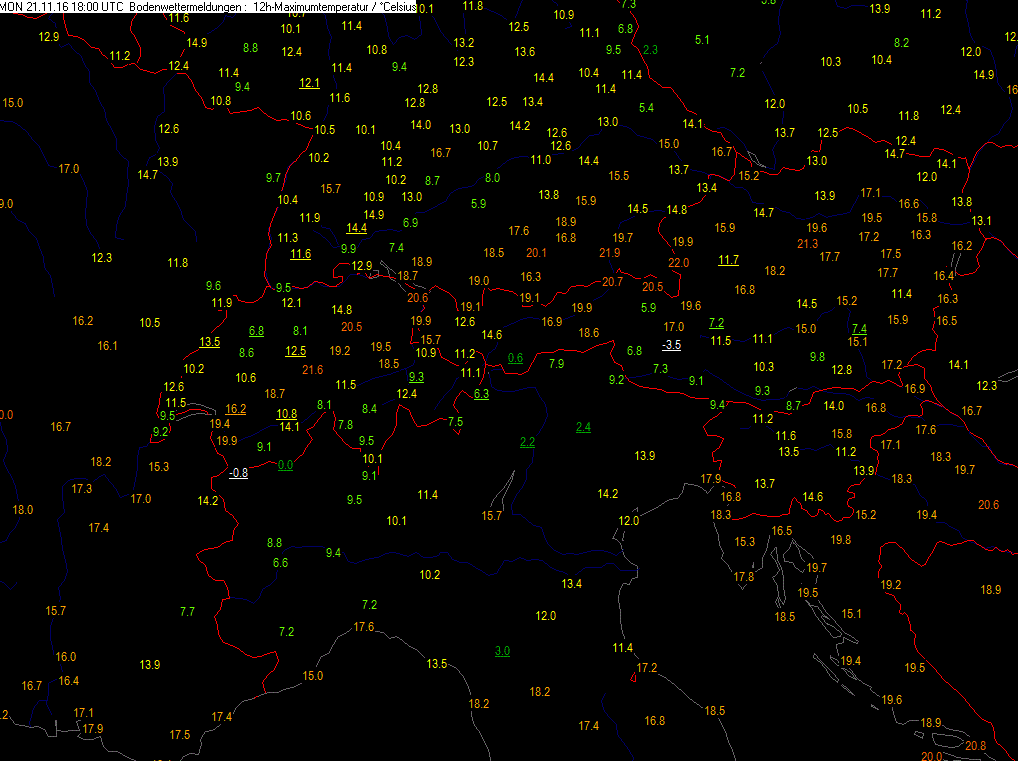Image resolution: width=1018 pixels, height=761 pixels.
Task: Pick the green 9.8 value
Action: (817, 356)
